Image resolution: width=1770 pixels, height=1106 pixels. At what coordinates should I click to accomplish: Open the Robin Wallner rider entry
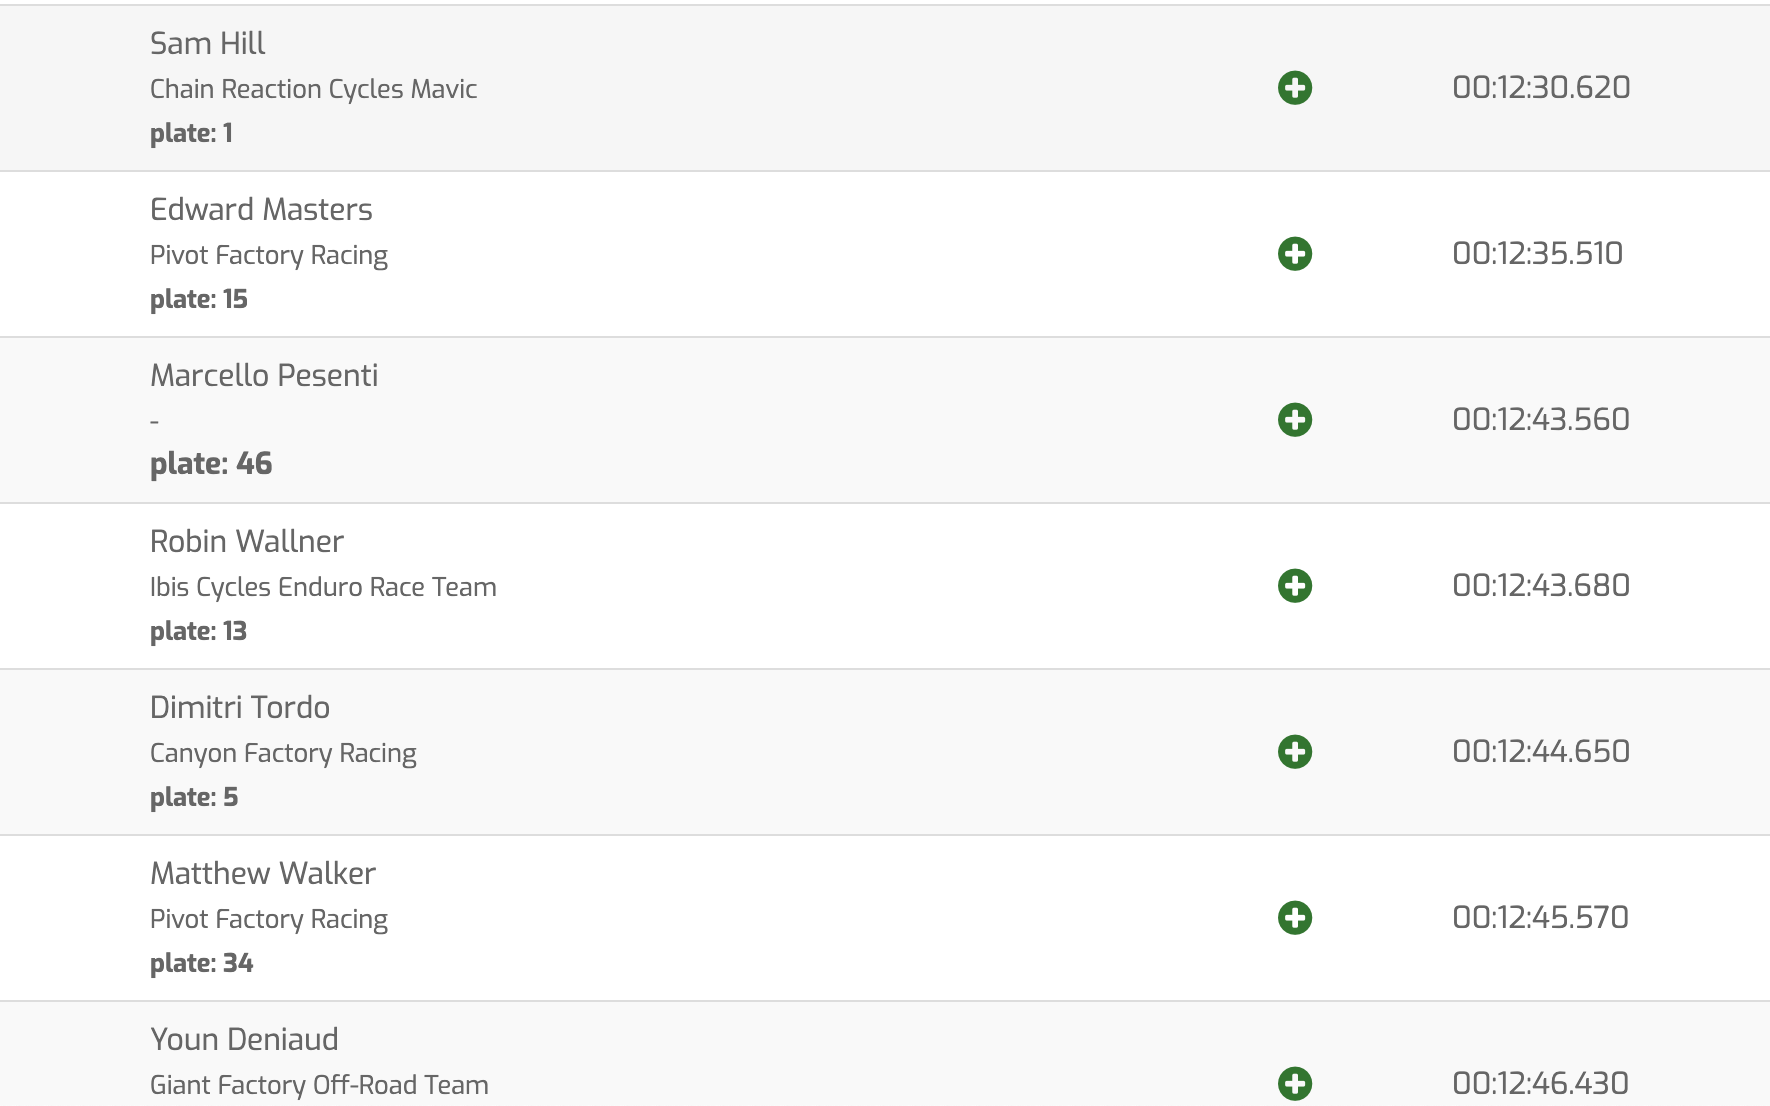247,541
